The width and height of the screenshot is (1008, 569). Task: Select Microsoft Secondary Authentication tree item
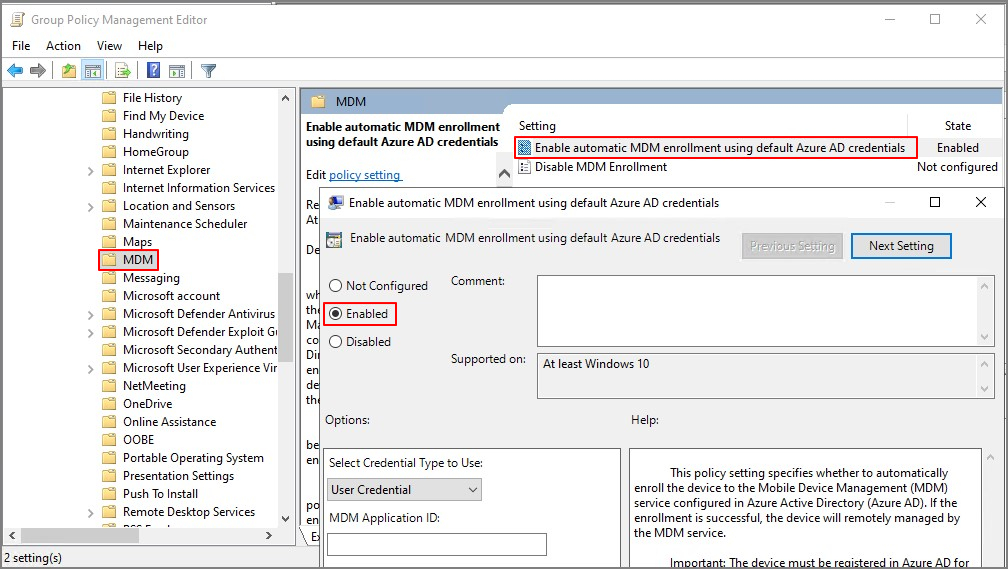click(x=200, y=350)
